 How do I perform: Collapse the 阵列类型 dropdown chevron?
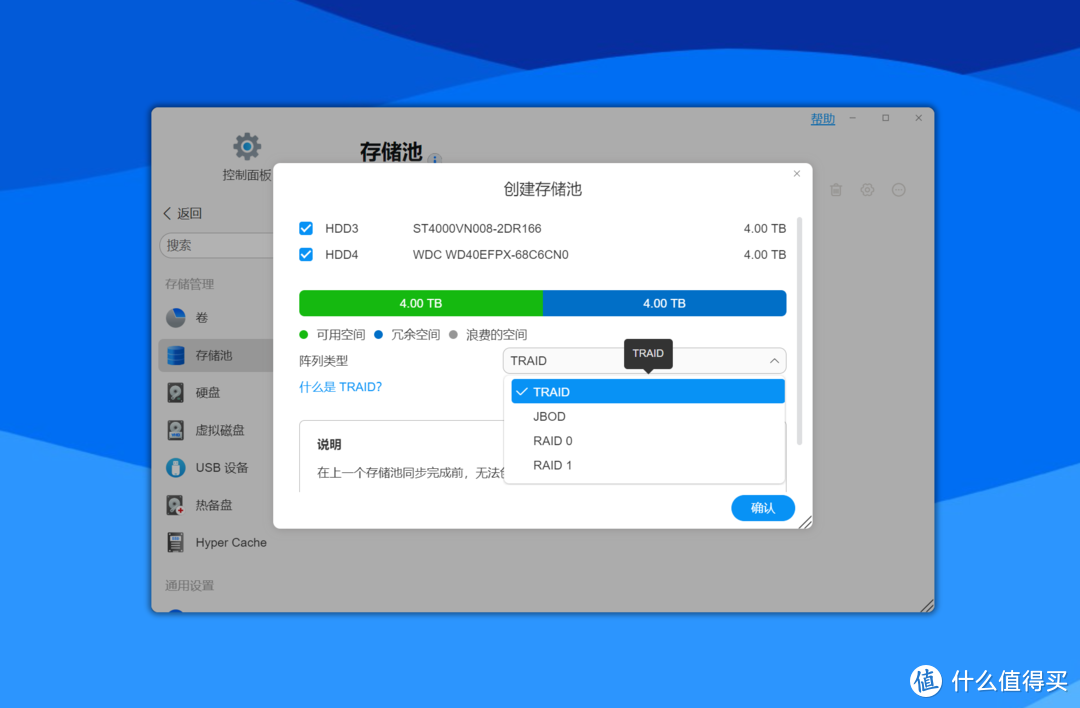pos(774,361)
